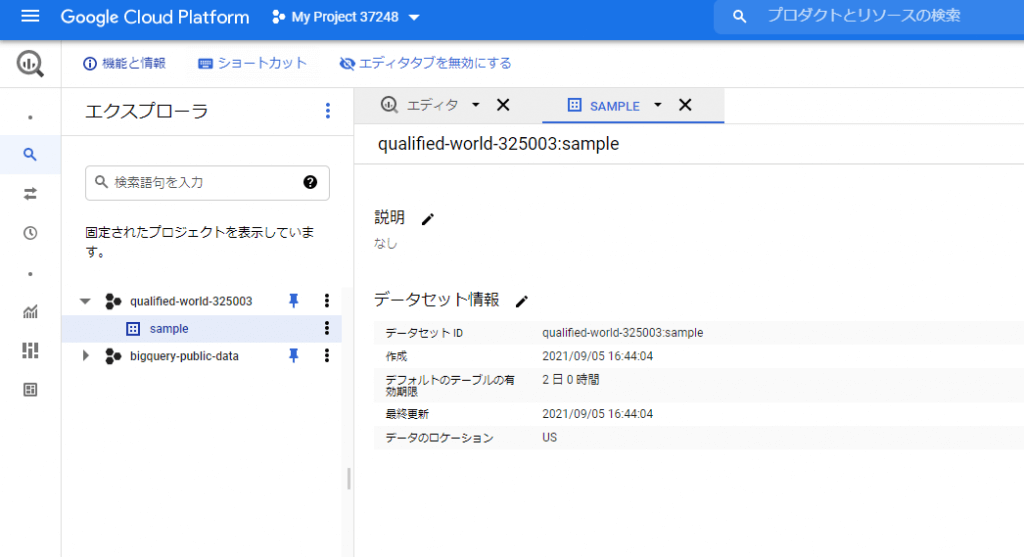Viewport: 1024px width, 557px height.
Task: Open the My Project 37248 project selector
Action: [x=345, y=17]
